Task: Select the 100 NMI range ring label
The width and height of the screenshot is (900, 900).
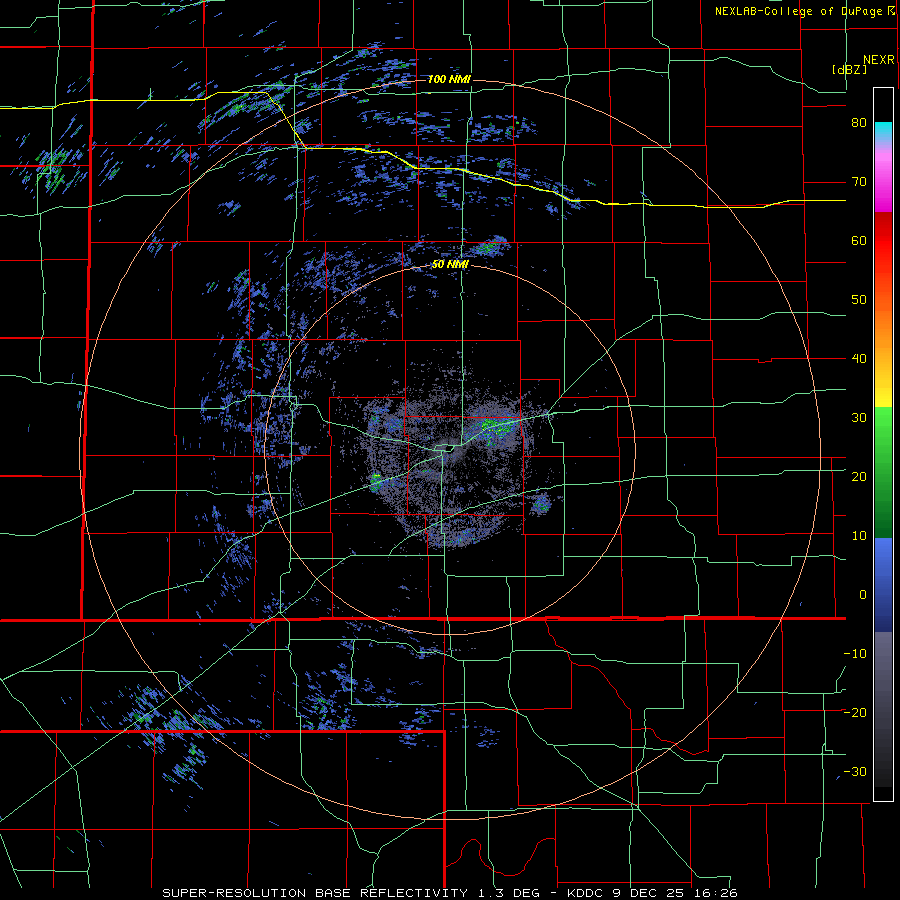Action: pyautogui.click(x=449, y=79)
